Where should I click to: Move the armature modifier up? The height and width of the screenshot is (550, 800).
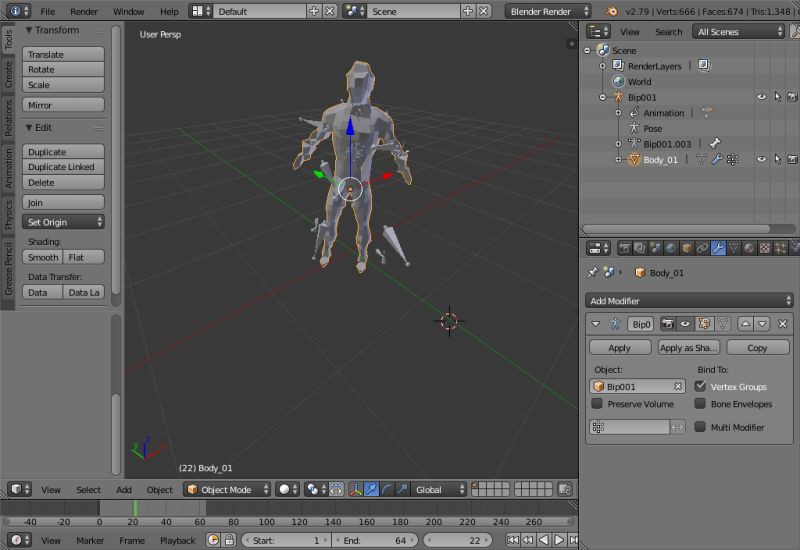coord(745,323)
